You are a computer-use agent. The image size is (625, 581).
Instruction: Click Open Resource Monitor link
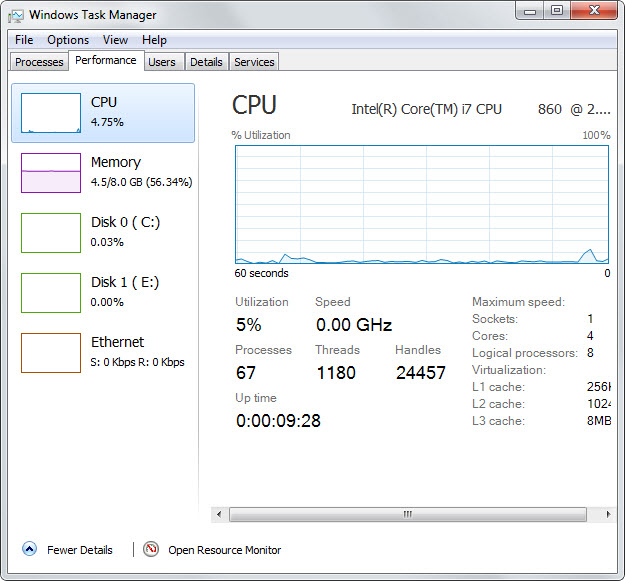[x=224, y=550]
